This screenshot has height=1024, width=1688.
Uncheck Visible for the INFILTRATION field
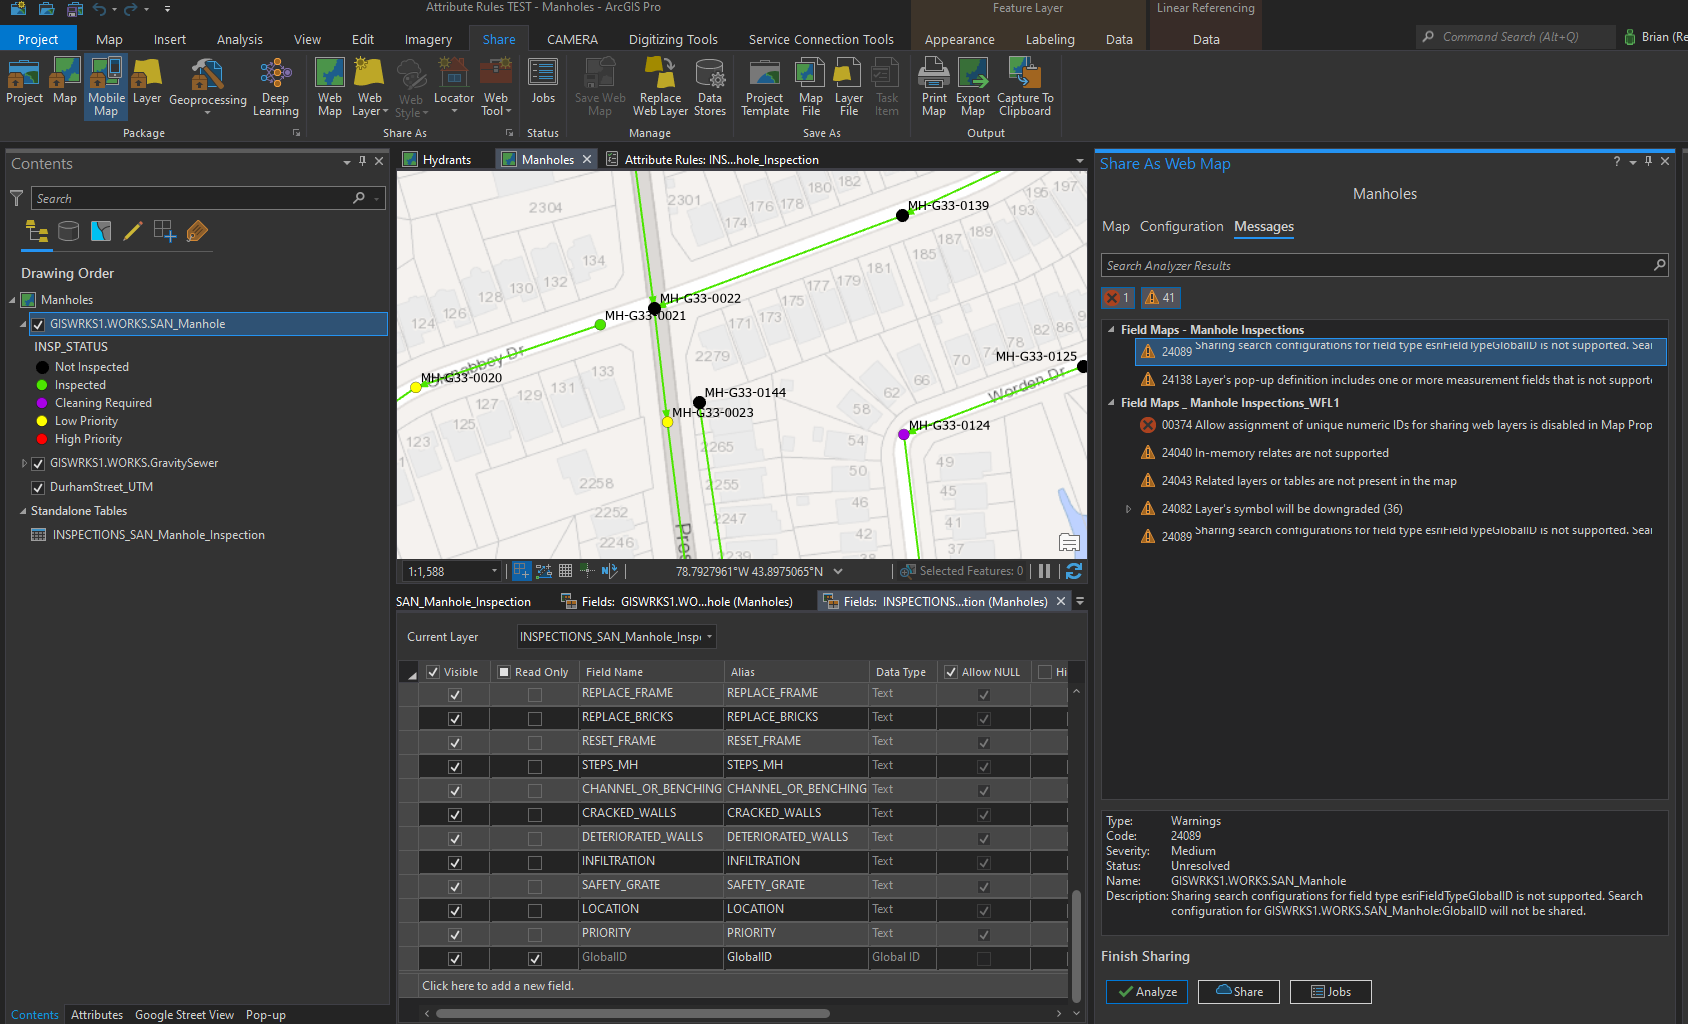pos(455,862)
